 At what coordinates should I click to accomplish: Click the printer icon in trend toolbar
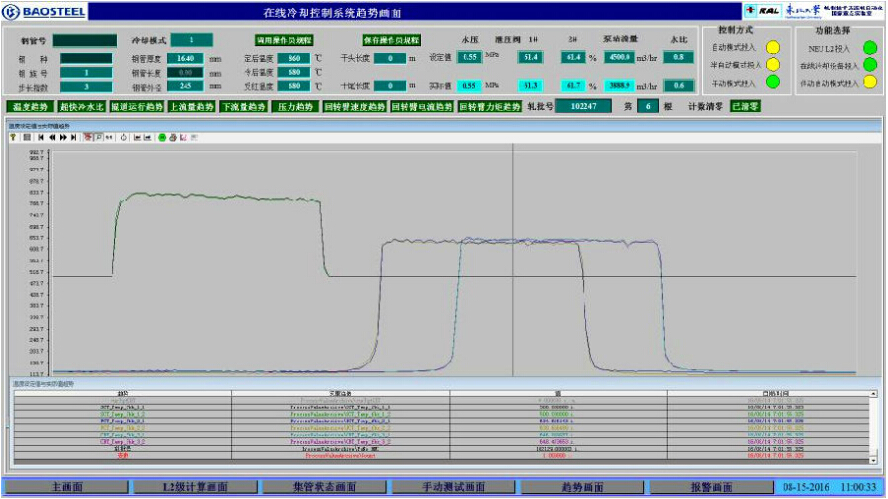172,137
